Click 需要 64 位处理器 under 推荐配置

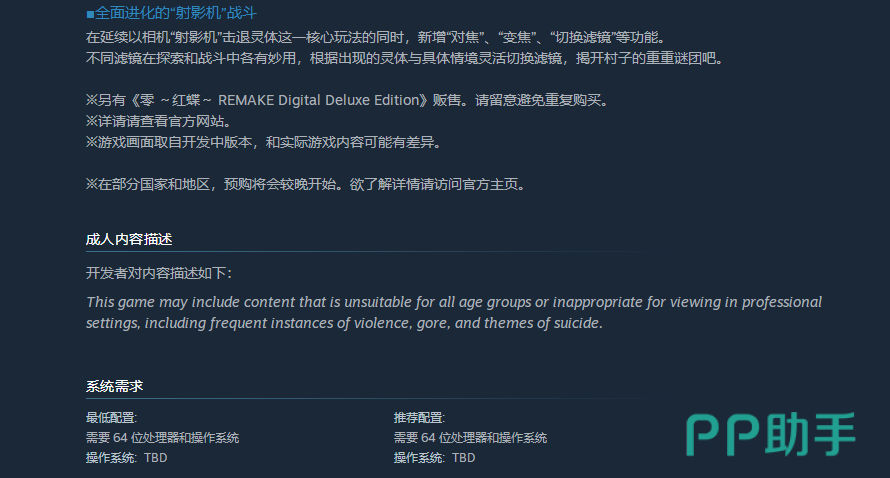(x=470, y=438)
